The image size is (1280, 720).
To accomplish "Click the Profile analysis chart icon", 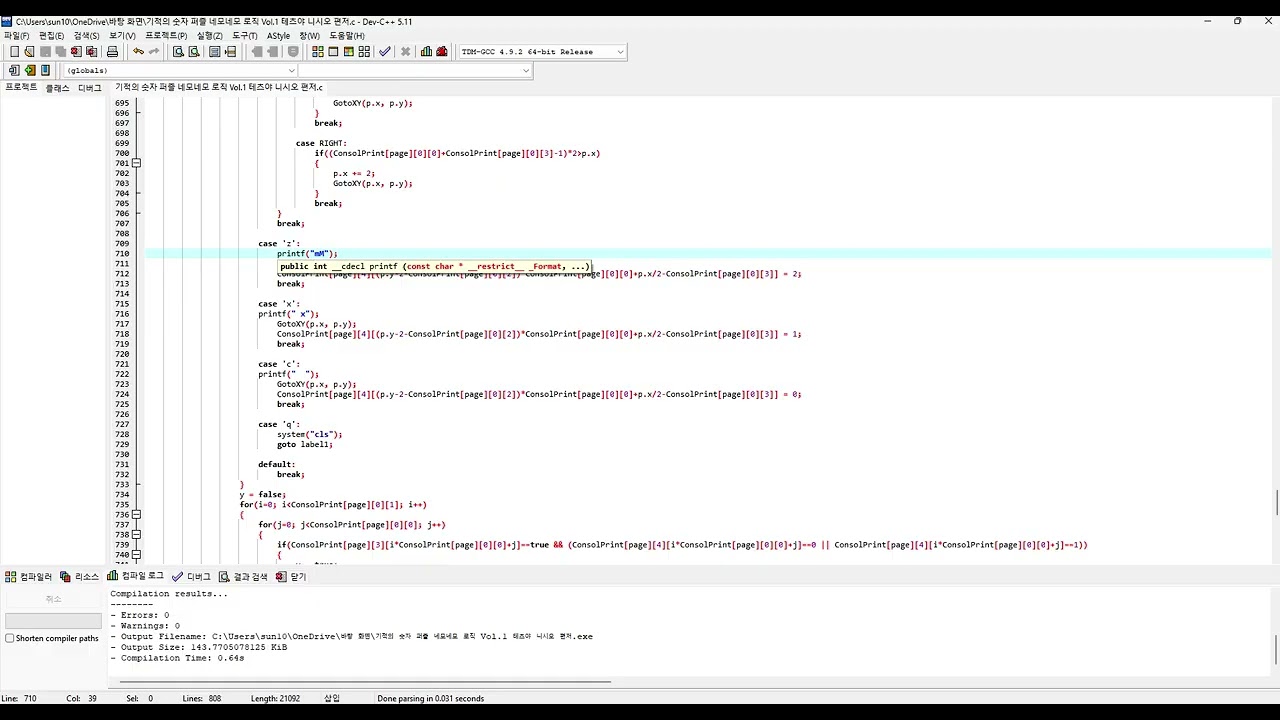I will coord(426,52).
